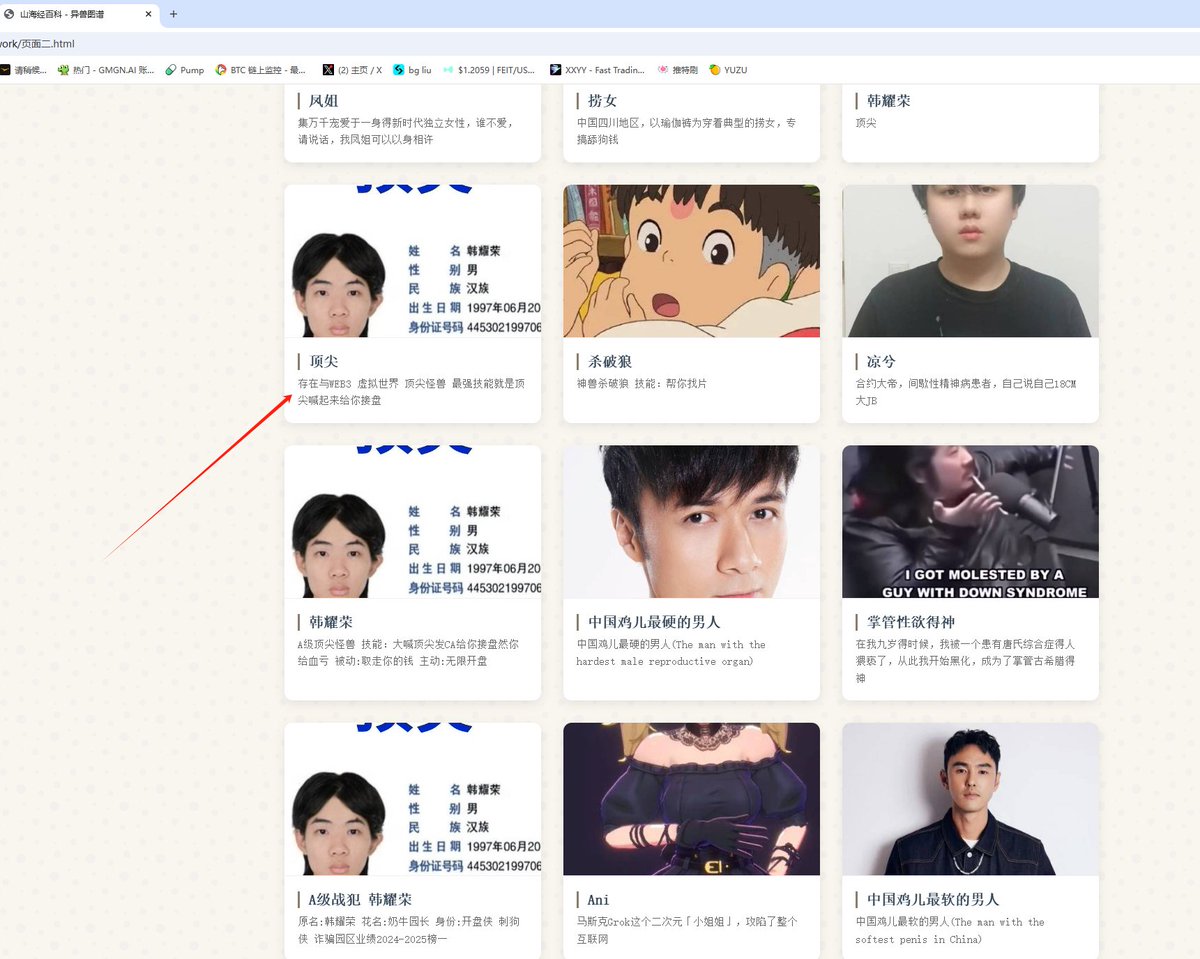
Task: Open the 热门 - GMGN.AI bookmark
Action: pyautogui.click(x=106, y=70)
